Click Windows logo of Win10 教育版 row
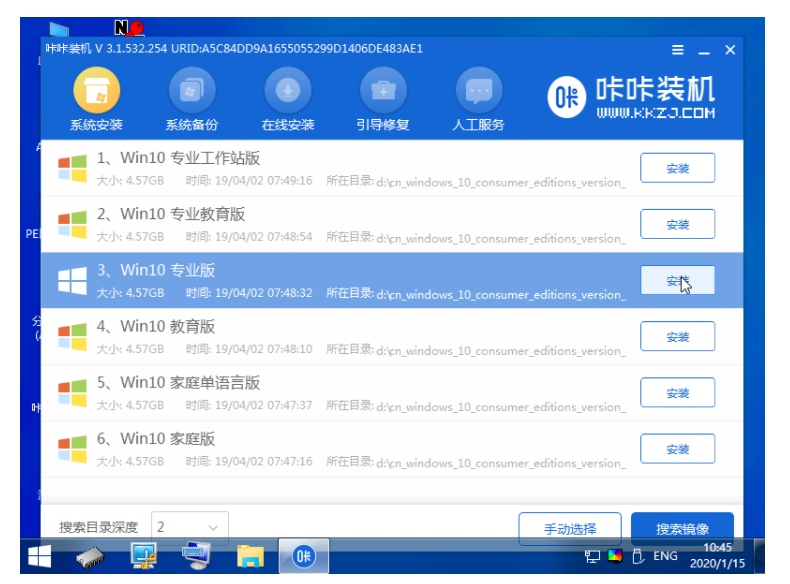 (x=72, y=337)
